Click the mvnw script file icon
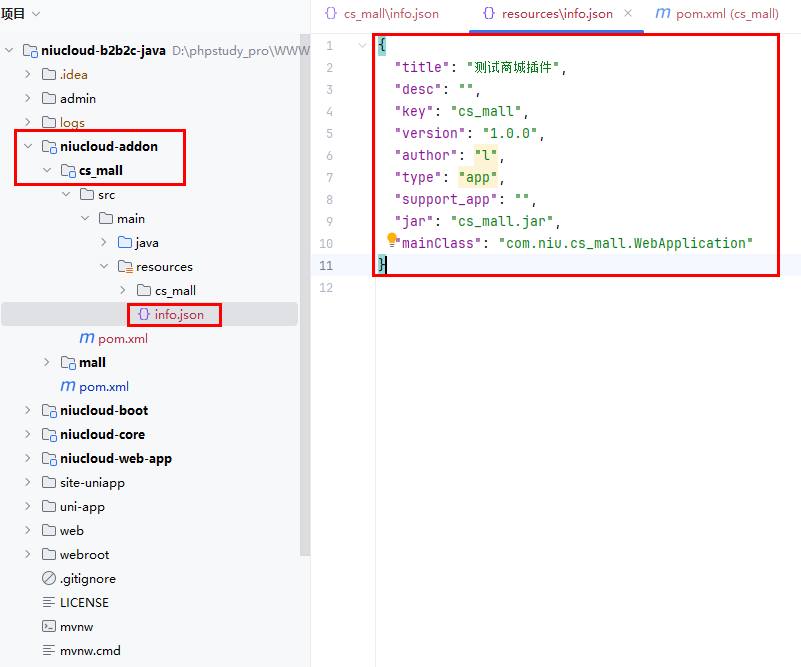This screenshot has height=667, width=801. [x=49, y=627]
